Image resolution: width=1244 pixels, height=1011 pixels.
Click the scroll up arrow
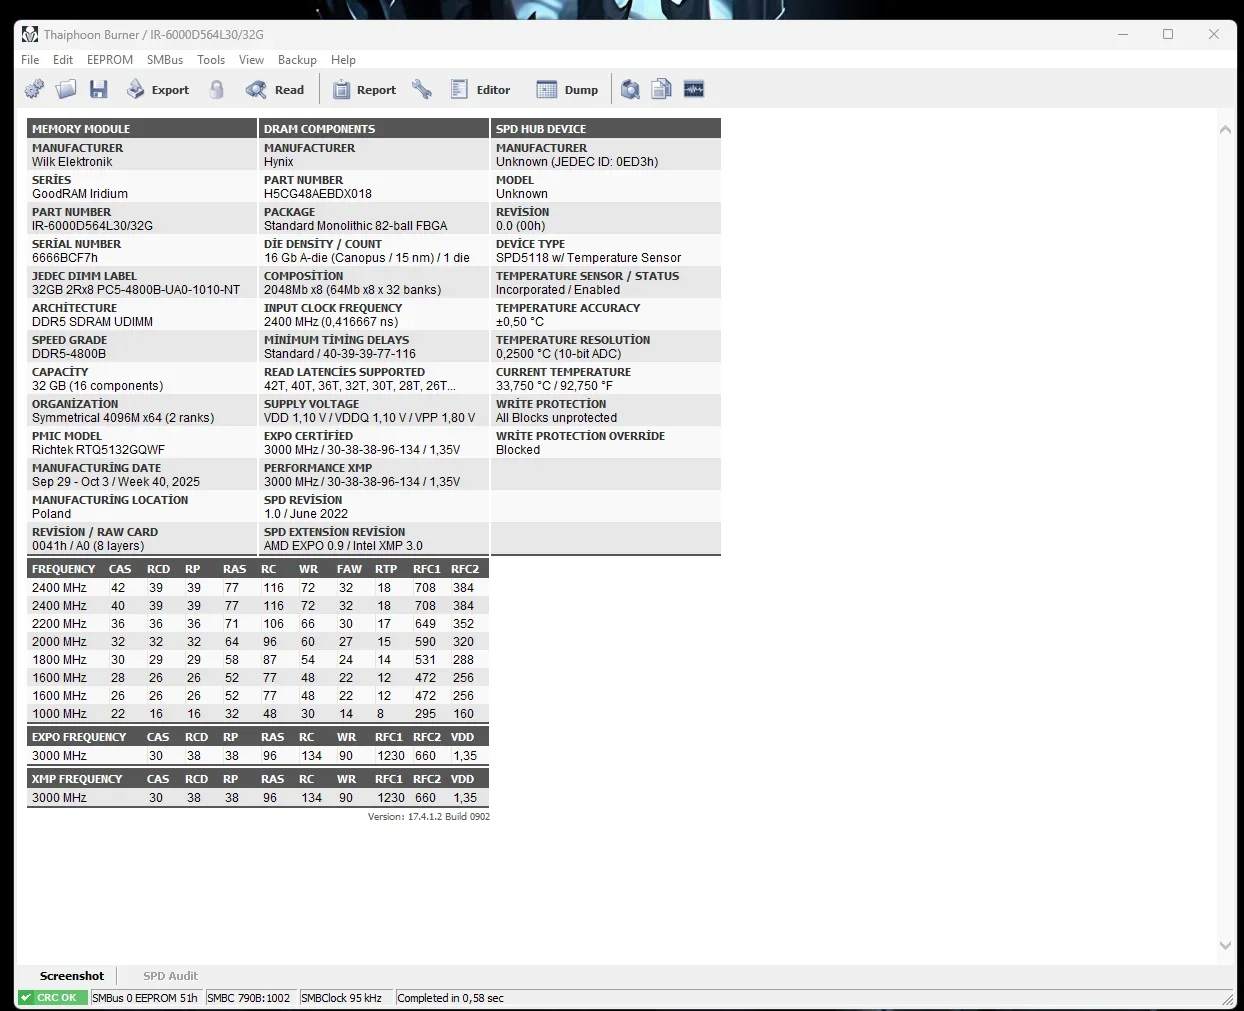click(x=1225, y=129)
